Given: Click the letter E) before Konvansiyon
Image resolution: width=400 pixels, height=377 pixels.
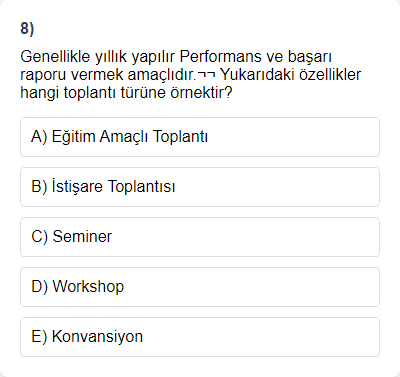Looking at the screenshot, I should (39, 337).
